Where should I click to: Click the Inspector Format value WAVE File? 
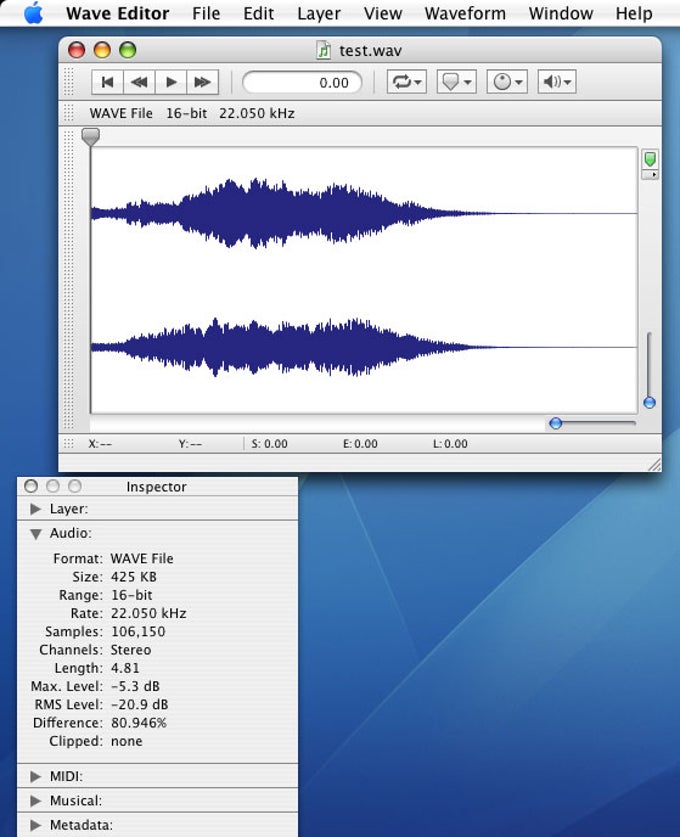click(142, 559)
